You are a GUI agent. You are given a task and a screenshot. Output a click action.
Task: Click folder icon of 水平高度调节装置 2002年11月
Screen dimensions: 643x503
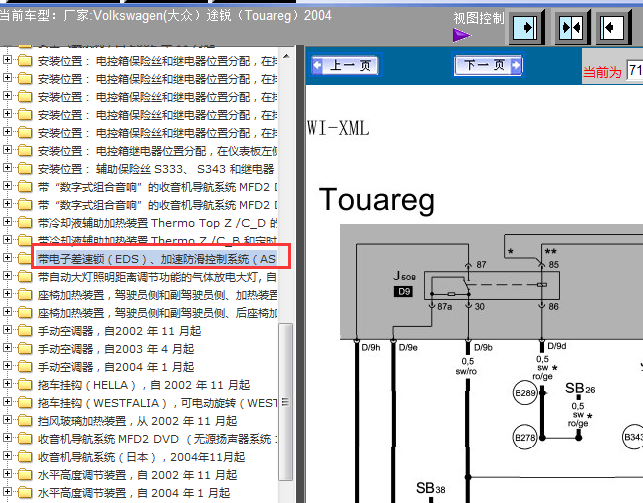point(25,475)
